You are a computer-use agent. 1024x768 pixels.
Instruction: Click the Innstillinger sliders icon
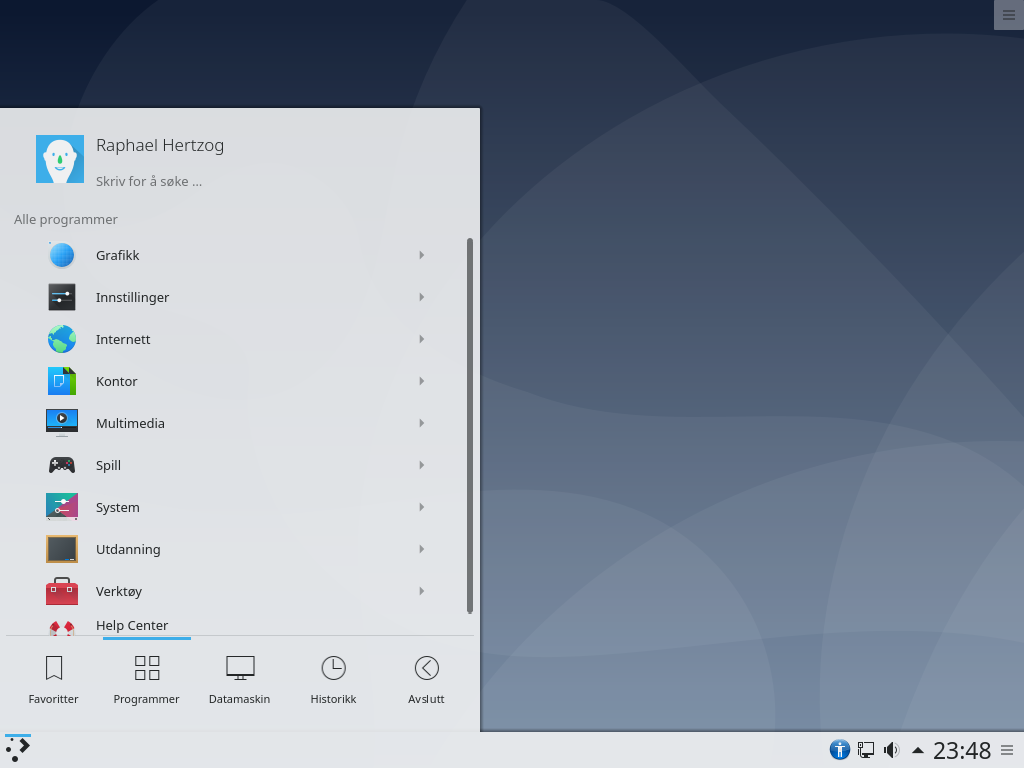pyautogui.click(x=62, y=297)
